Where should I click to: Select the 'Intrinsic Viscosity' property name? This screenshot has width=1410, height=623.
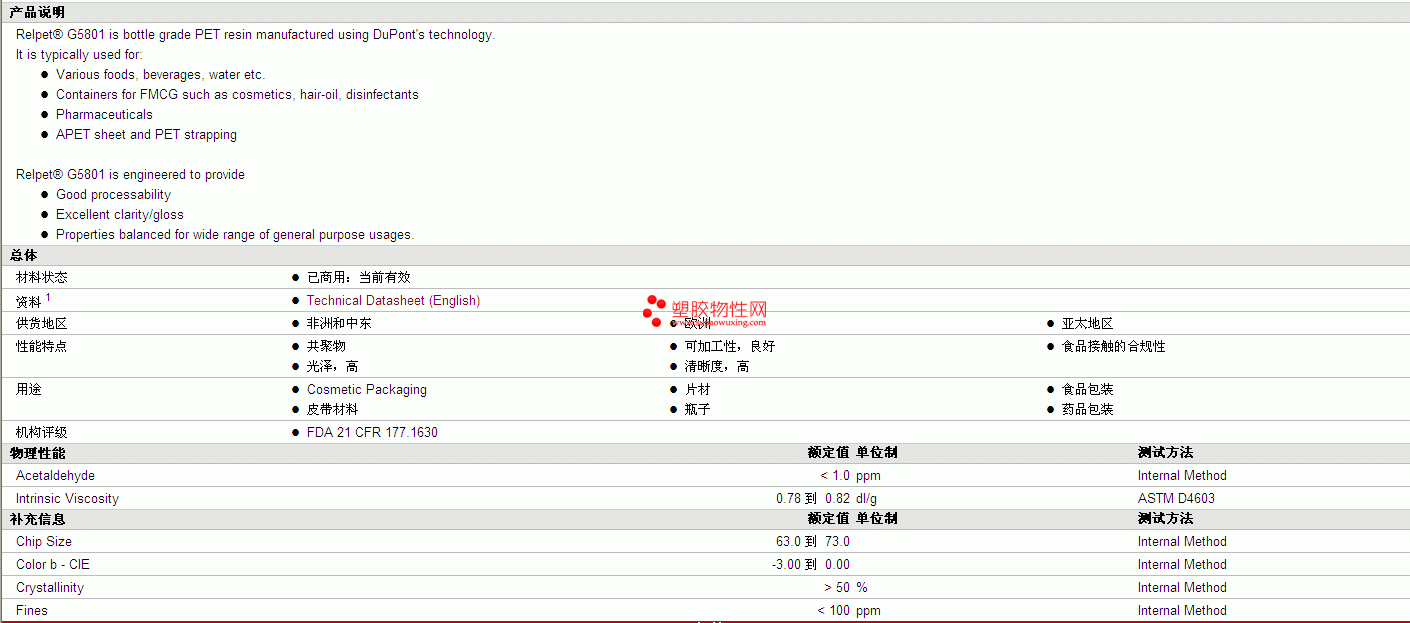(67, 499)
